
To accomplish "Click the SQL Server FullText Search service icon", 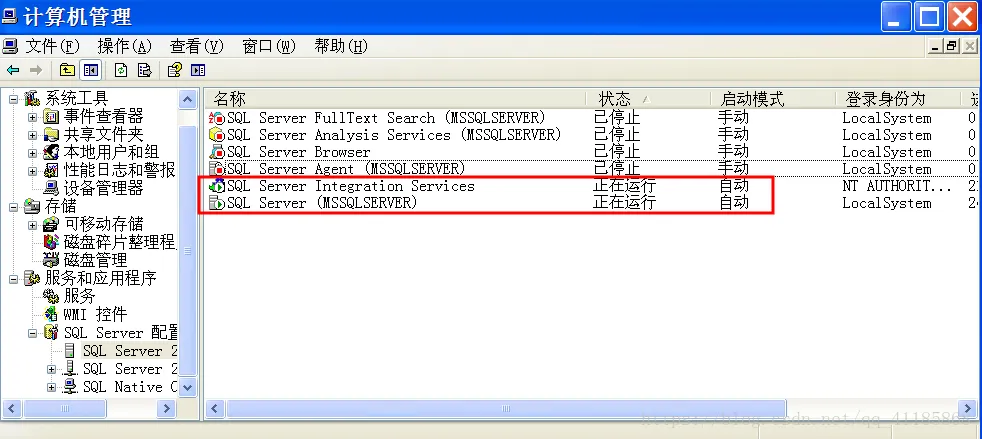I will (217, 118).
